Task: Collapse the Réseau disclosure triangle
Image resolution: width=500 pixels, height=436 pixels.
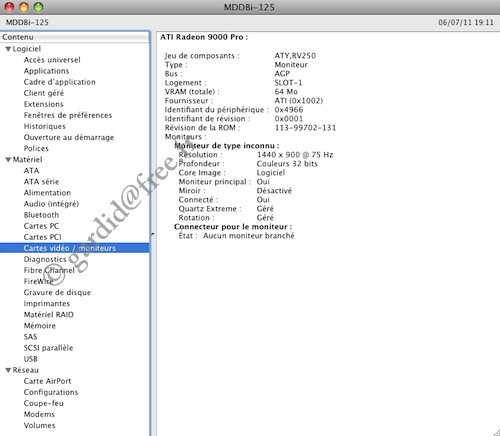Action: coord(9,370)
